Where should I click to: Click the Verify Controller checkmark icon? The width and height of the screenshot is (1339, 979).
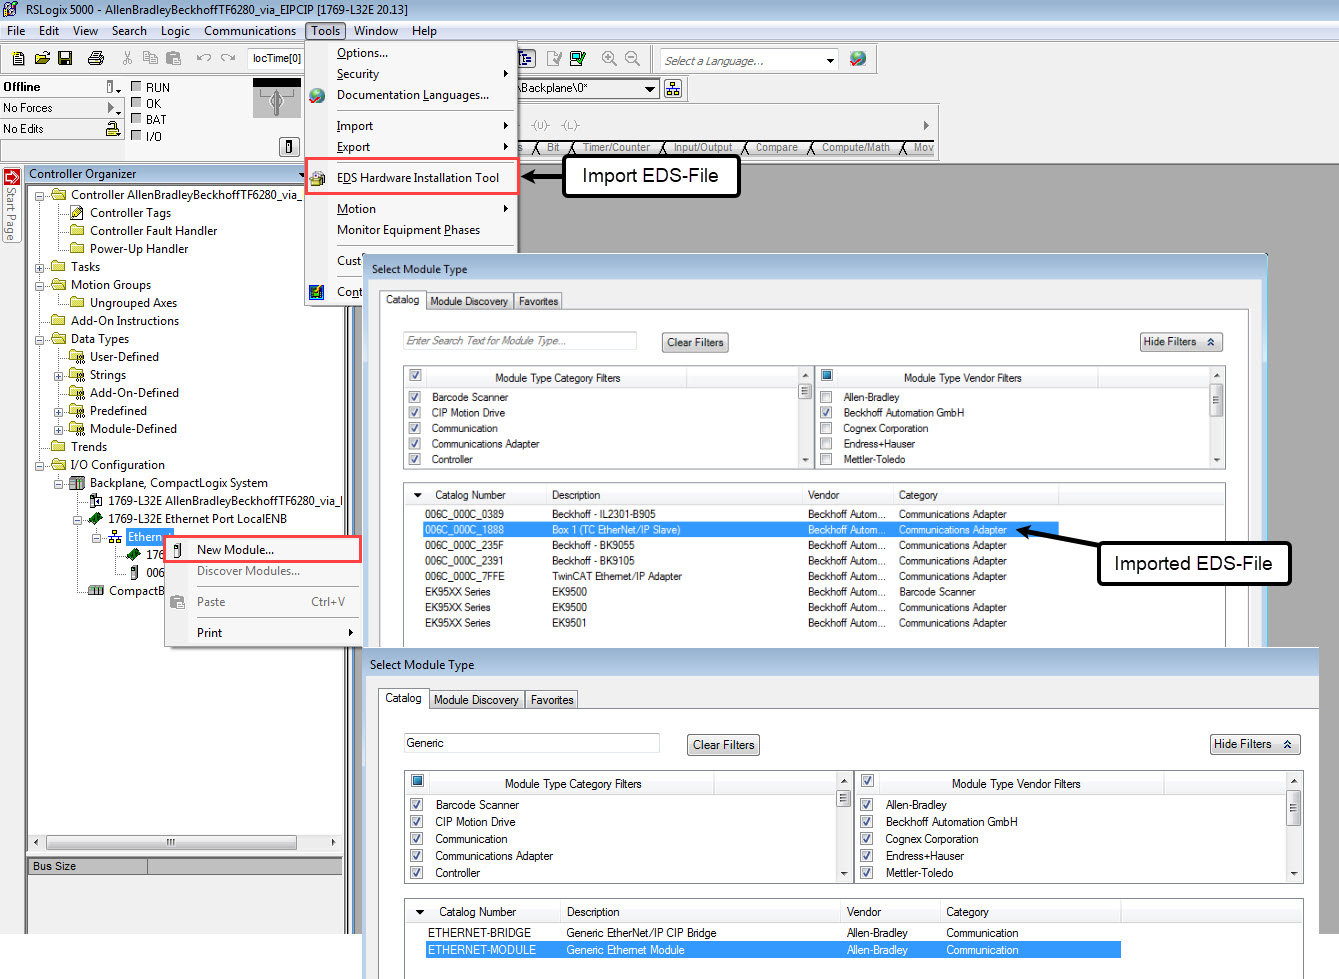click(578, 59)
